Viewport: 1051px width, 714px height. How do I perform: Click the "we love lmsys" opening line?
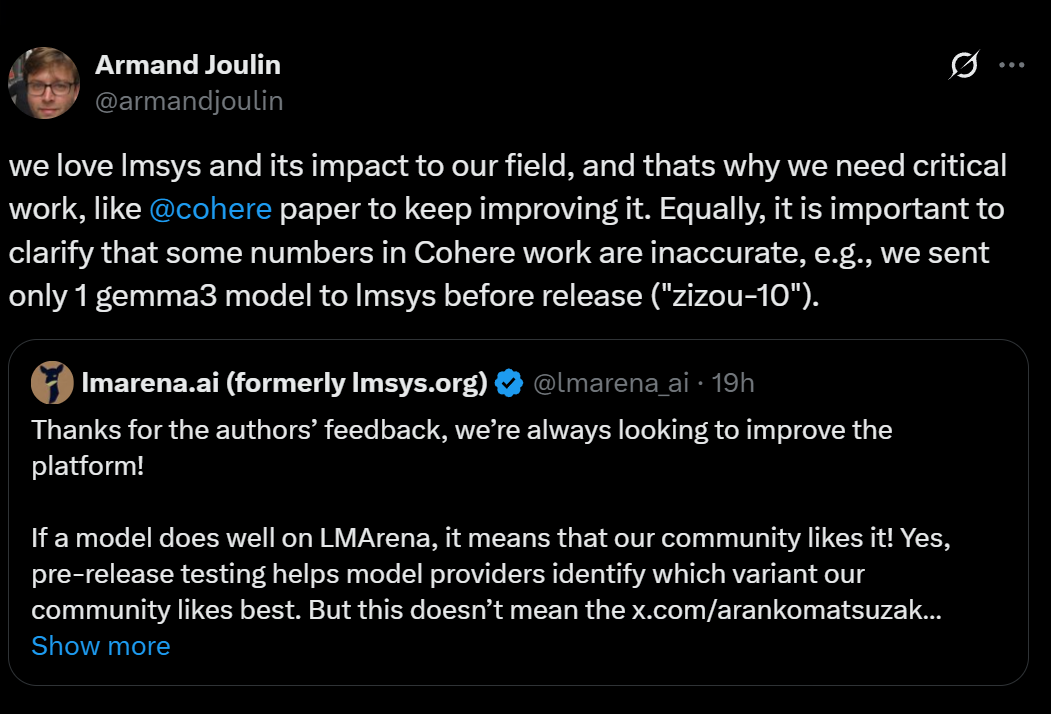pyautogui.click(x=507, y=166)
